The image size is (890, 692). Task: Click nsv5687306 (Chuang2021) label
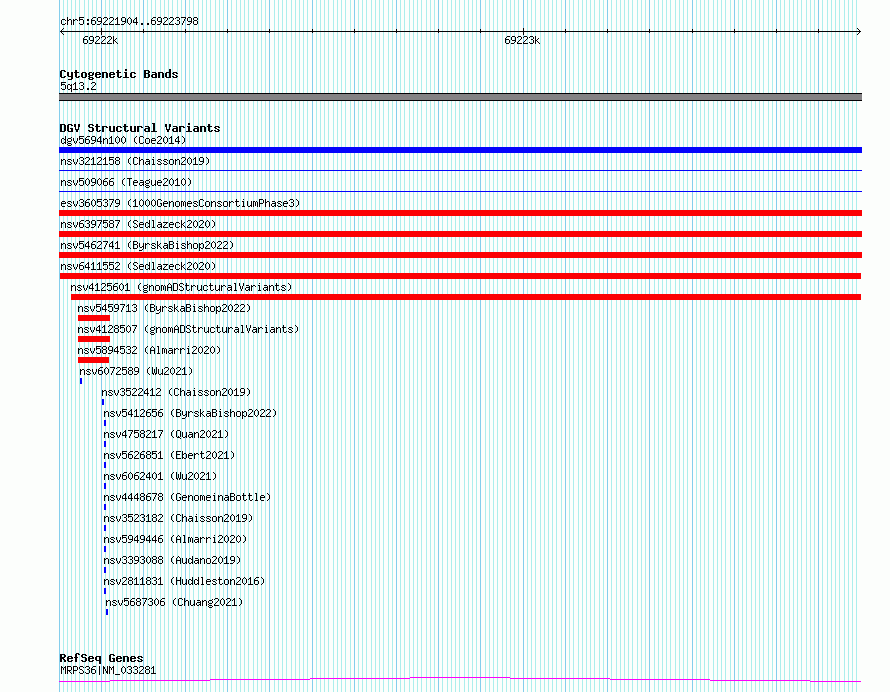click(174, 602)
